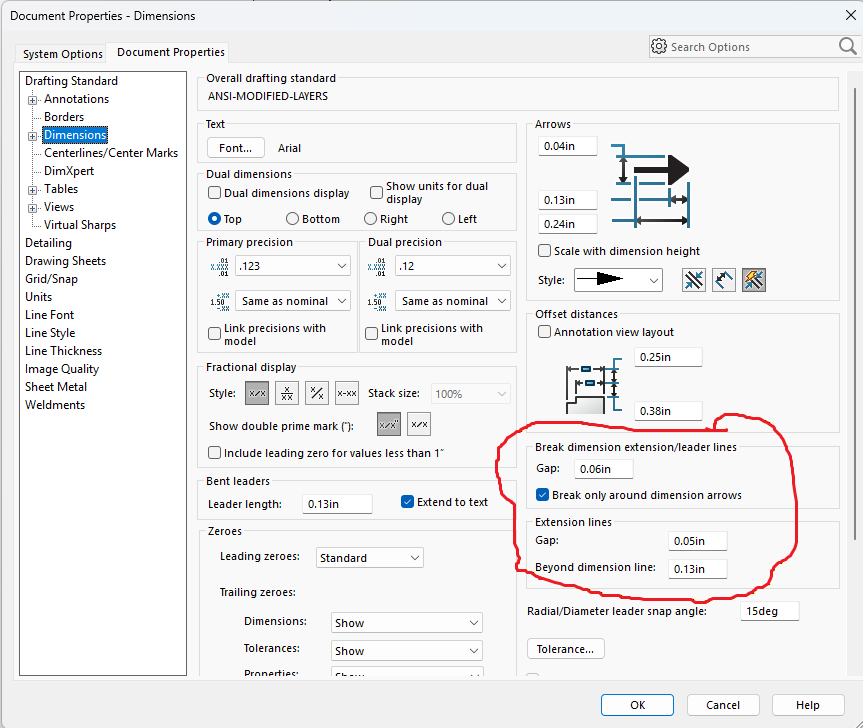Enable Dual dimensions display checkbox
Viewport: 863px width, 728px height.
pyautogui.click(x=214, y=193)
